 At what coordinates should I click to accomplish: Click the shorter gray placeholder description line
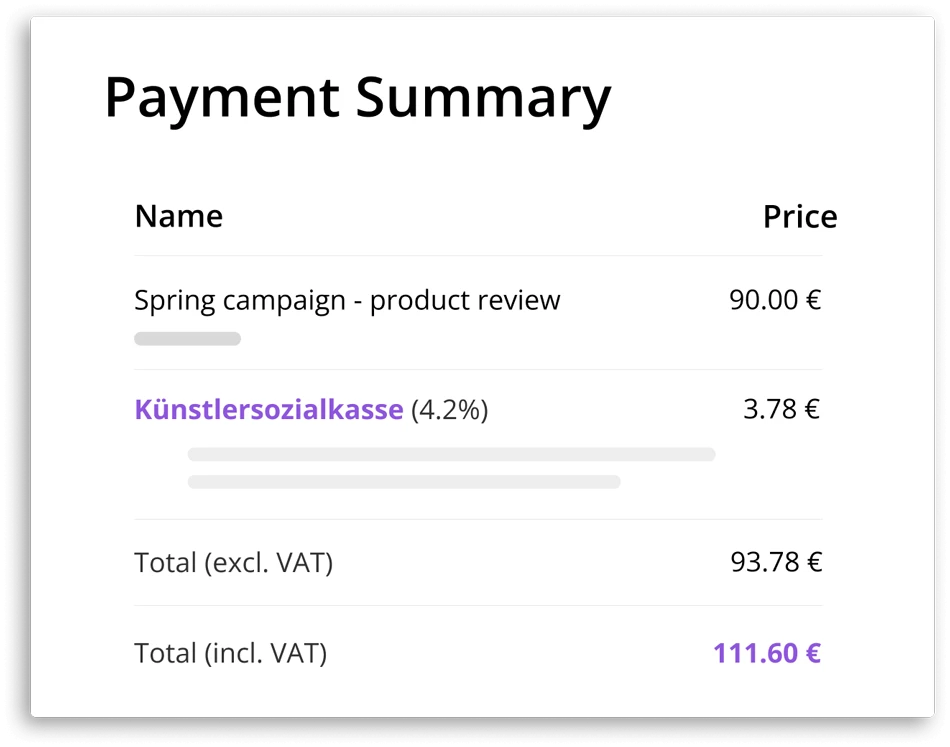(x=404, y=482)
